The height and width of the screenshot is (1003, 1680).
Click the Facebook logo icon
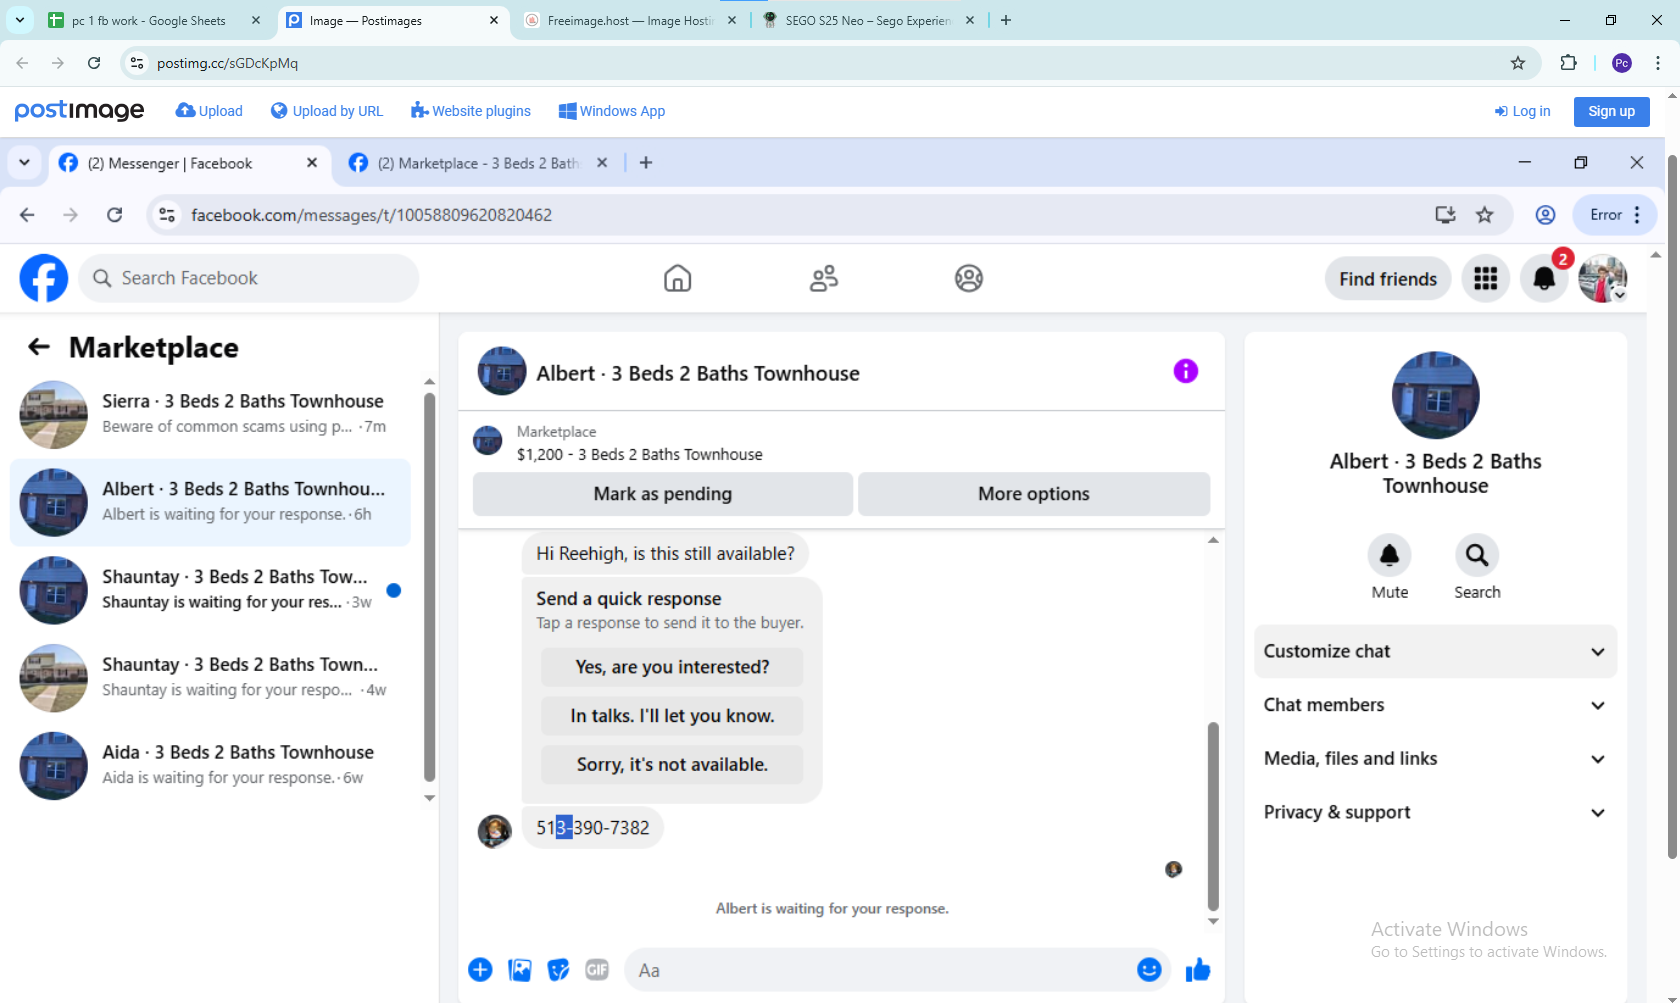pyautogui.click(x=44, y=278)
